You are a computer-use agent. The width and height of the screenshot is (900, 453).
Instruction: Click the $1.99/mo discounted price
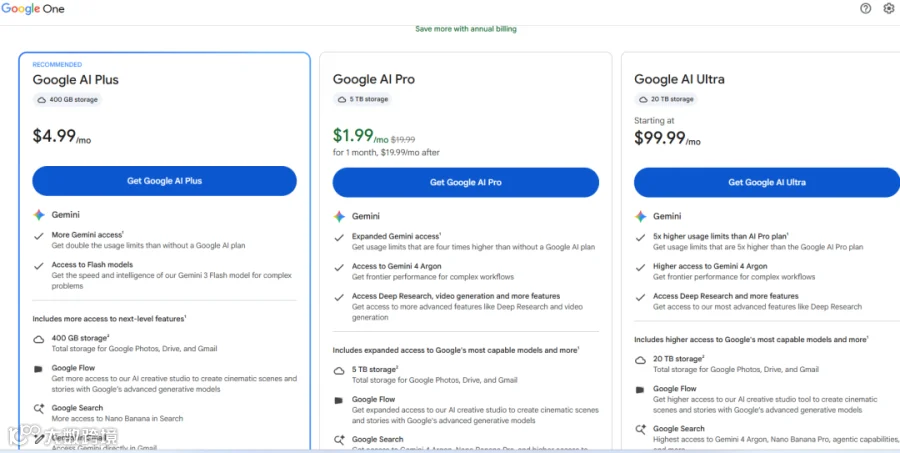360,136
